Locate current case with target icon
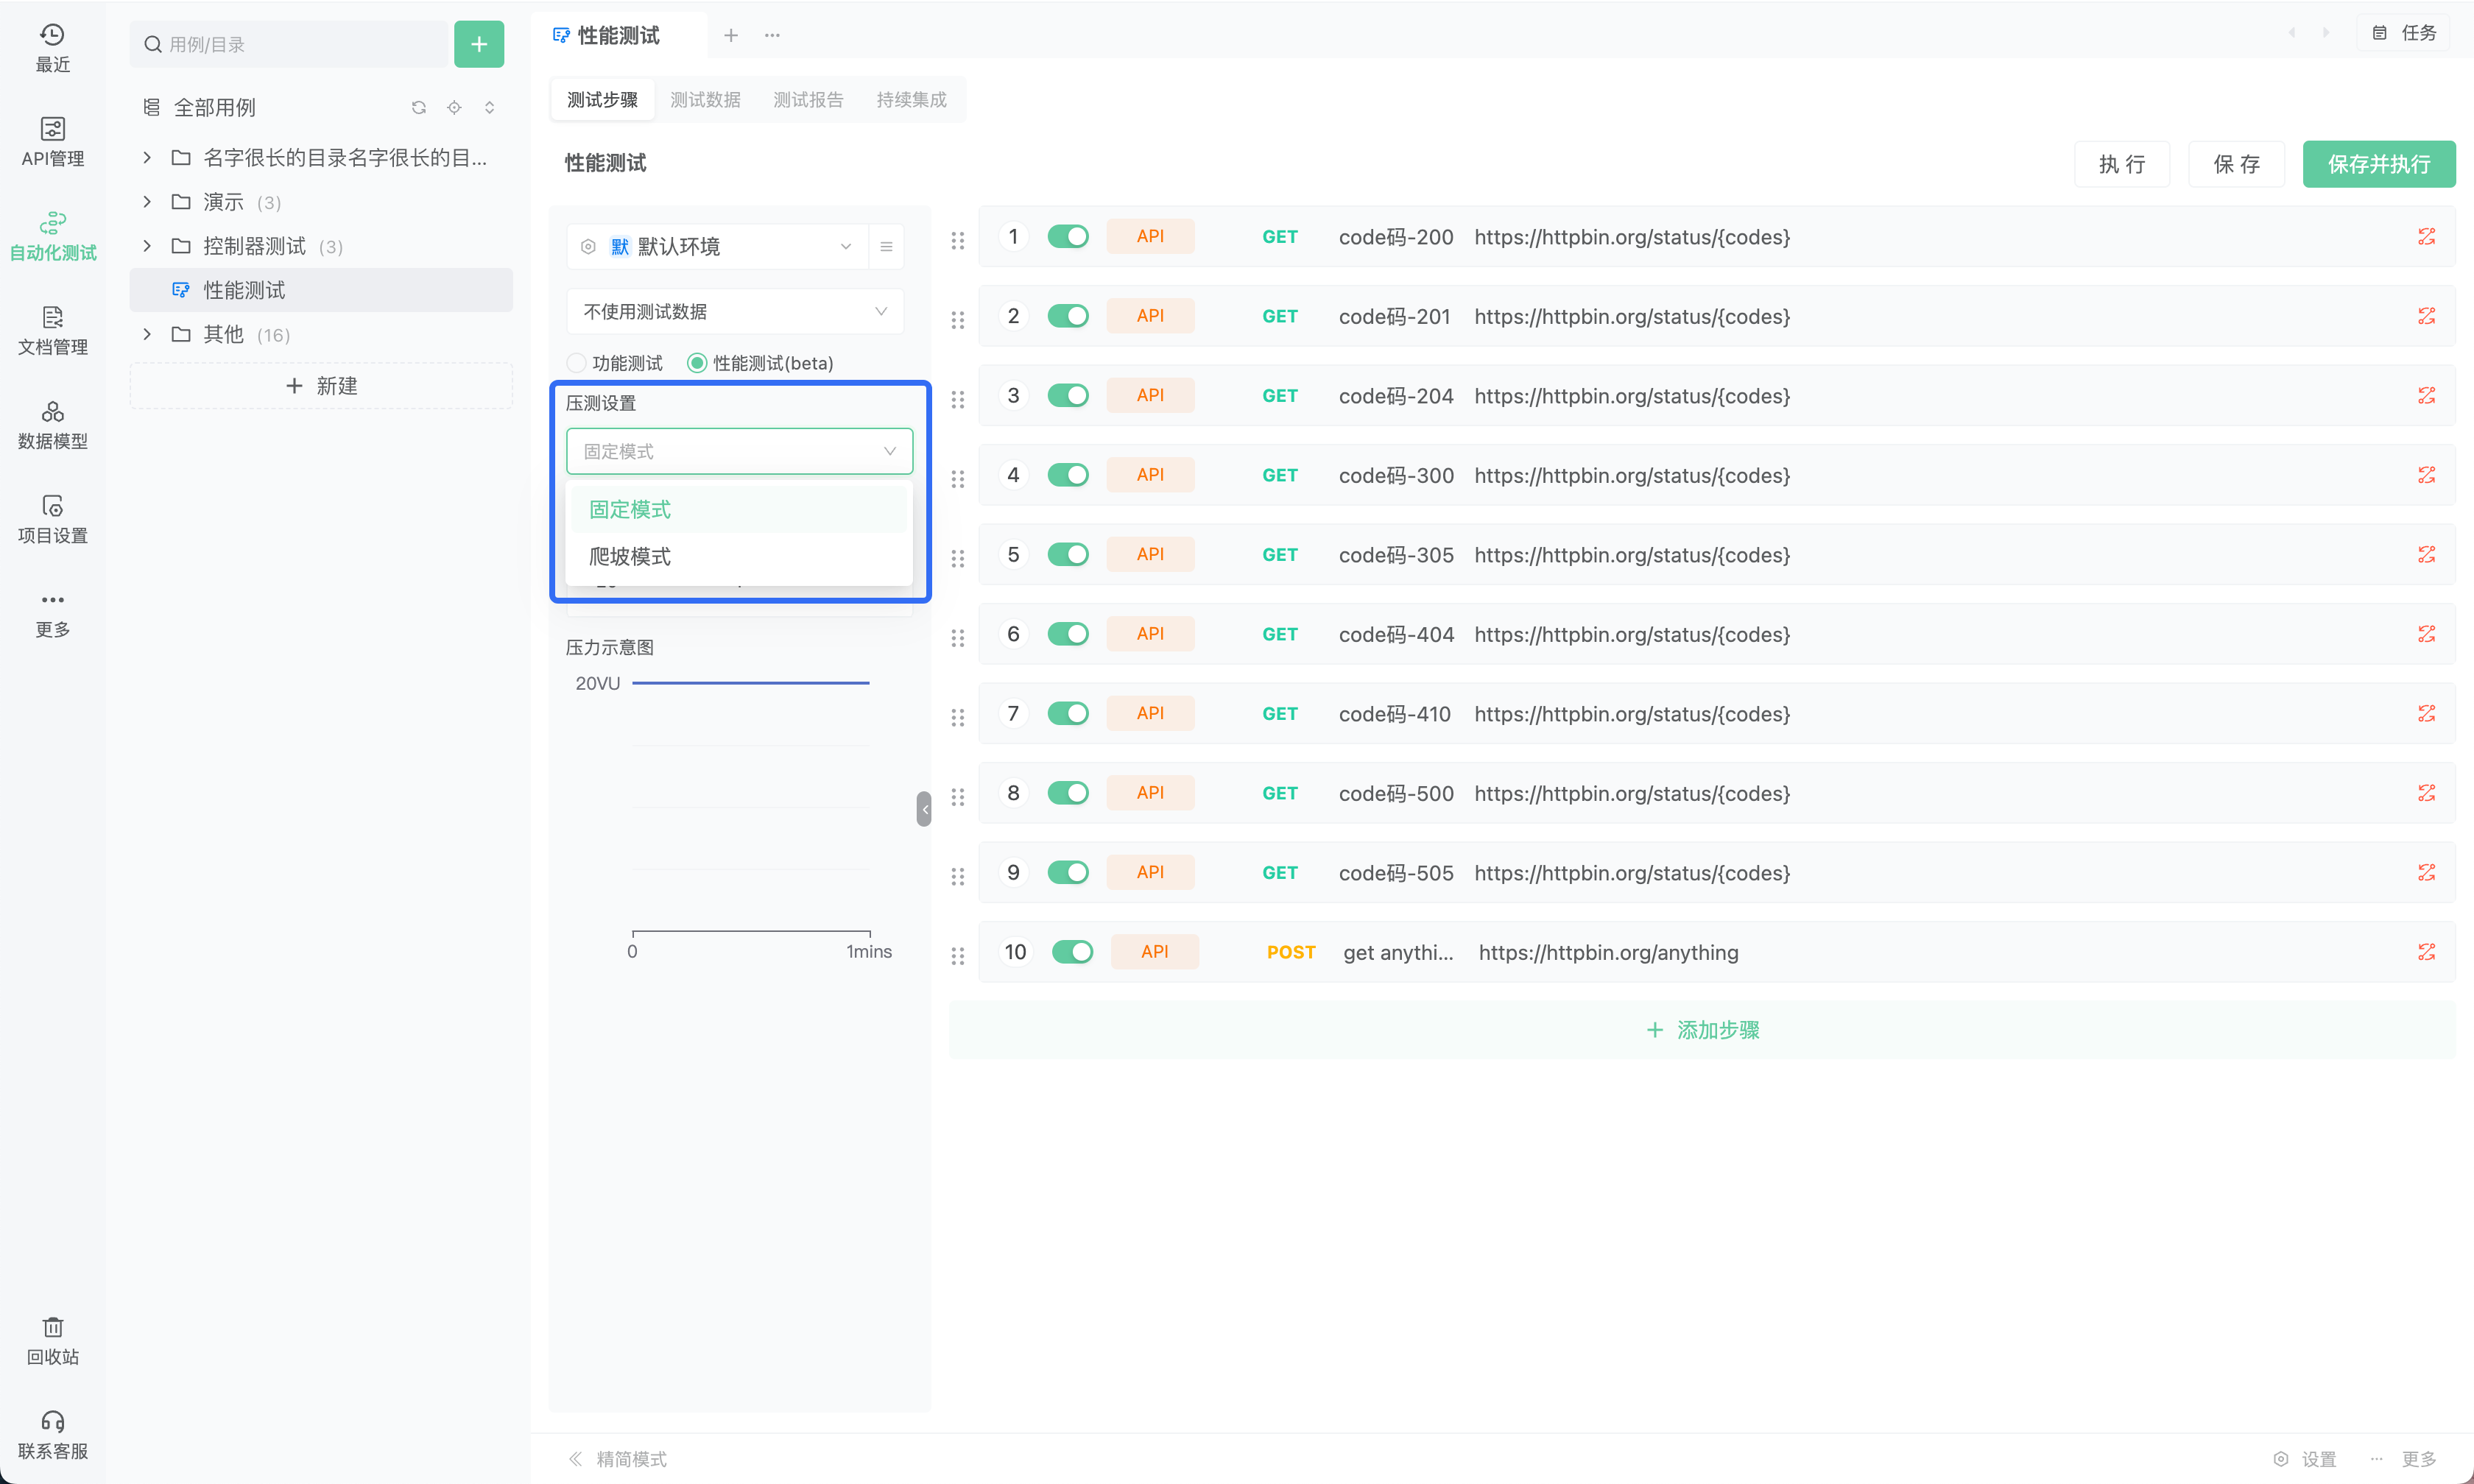The width and height of the screenshot is (2474, 1484). click(454, 107)
